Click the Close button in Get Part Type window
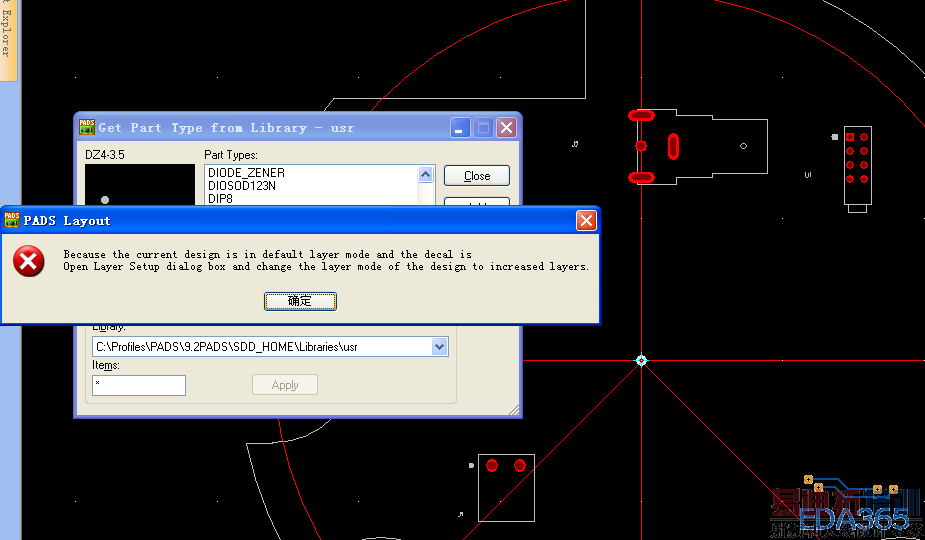The image size is (925, 540). point(477,176)
